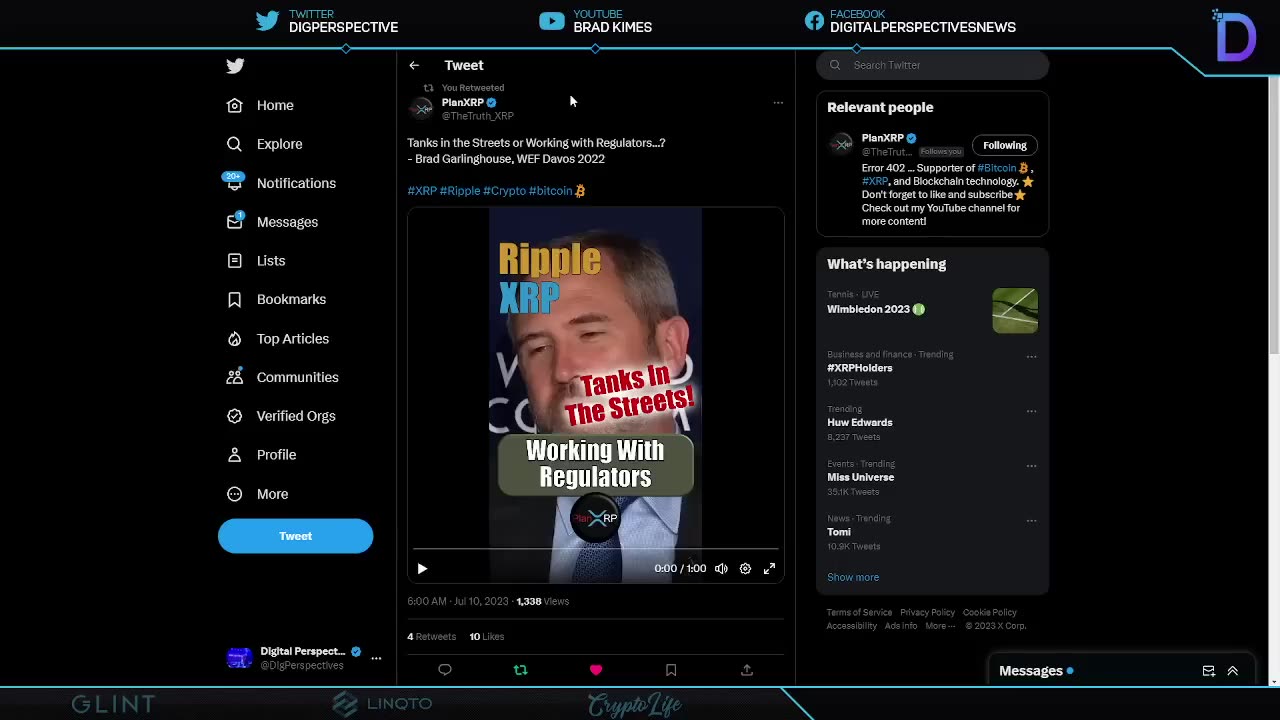1280x720 pixels.
Task: Open the Privacy Policy link
Action: 927,612
